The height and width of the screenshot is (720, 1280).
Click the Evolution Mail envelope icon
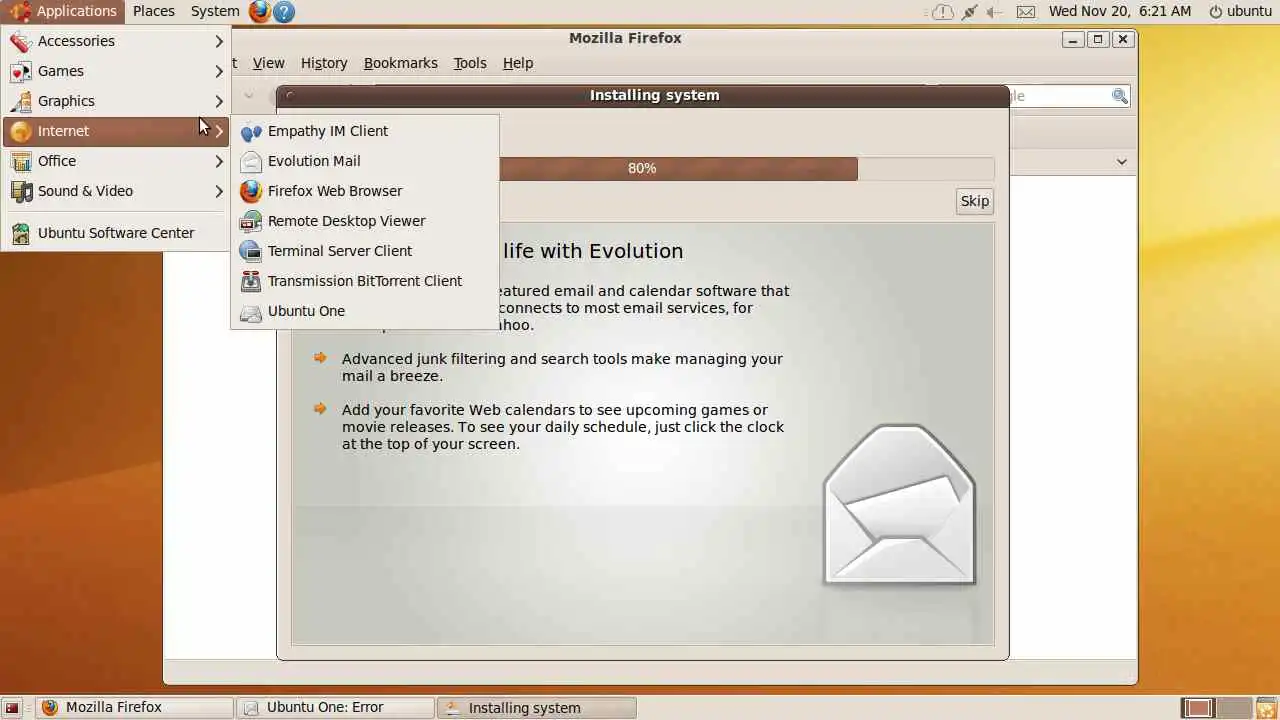point(251,161)
